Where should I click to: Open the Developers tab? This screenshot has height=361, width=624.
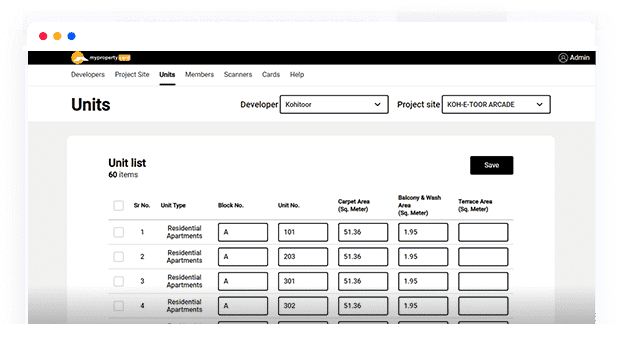coord(88,74)
